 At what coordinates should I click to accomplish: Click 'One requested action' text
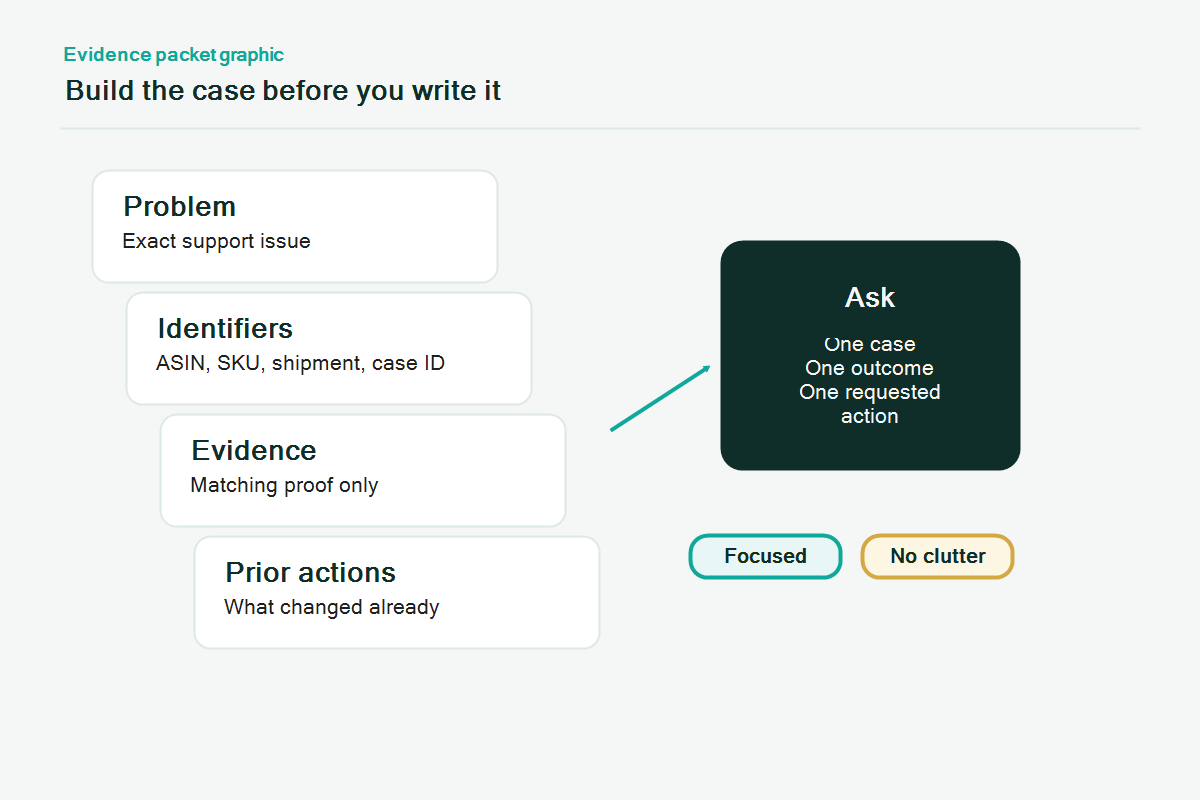[870, 404]
